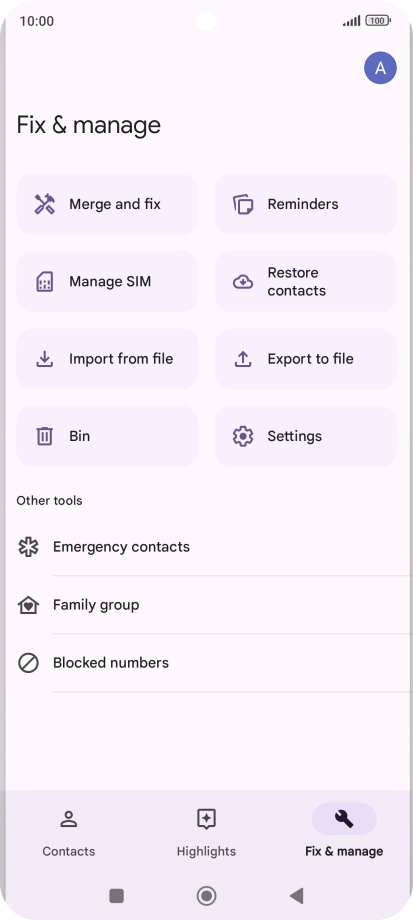Tap the Merge and fix tools icon
Screen dimensions: 413x920
[x=45, y=204]
